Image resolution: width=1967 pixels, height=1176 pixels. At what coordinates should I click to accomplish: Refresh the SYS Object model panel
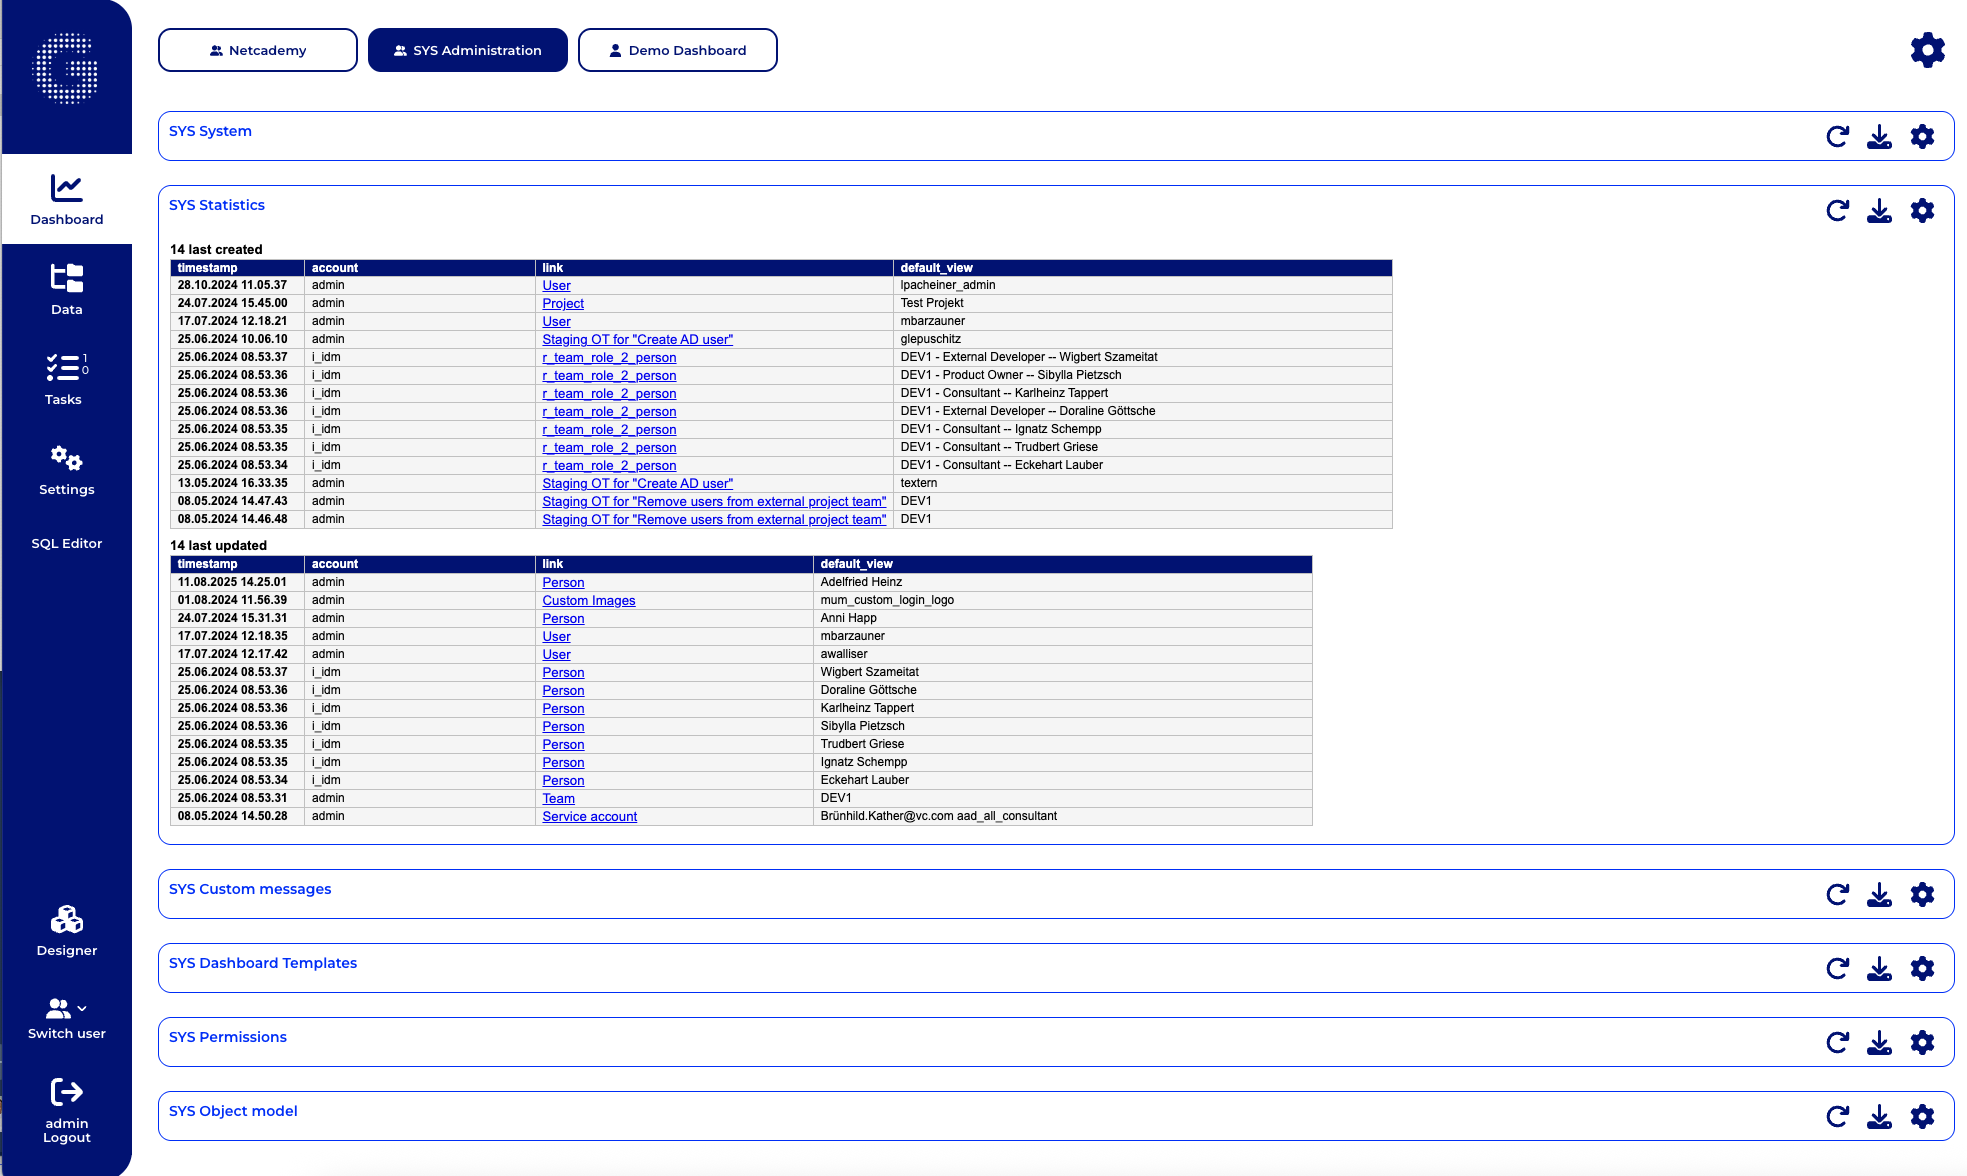(x=1837, y=1117)
